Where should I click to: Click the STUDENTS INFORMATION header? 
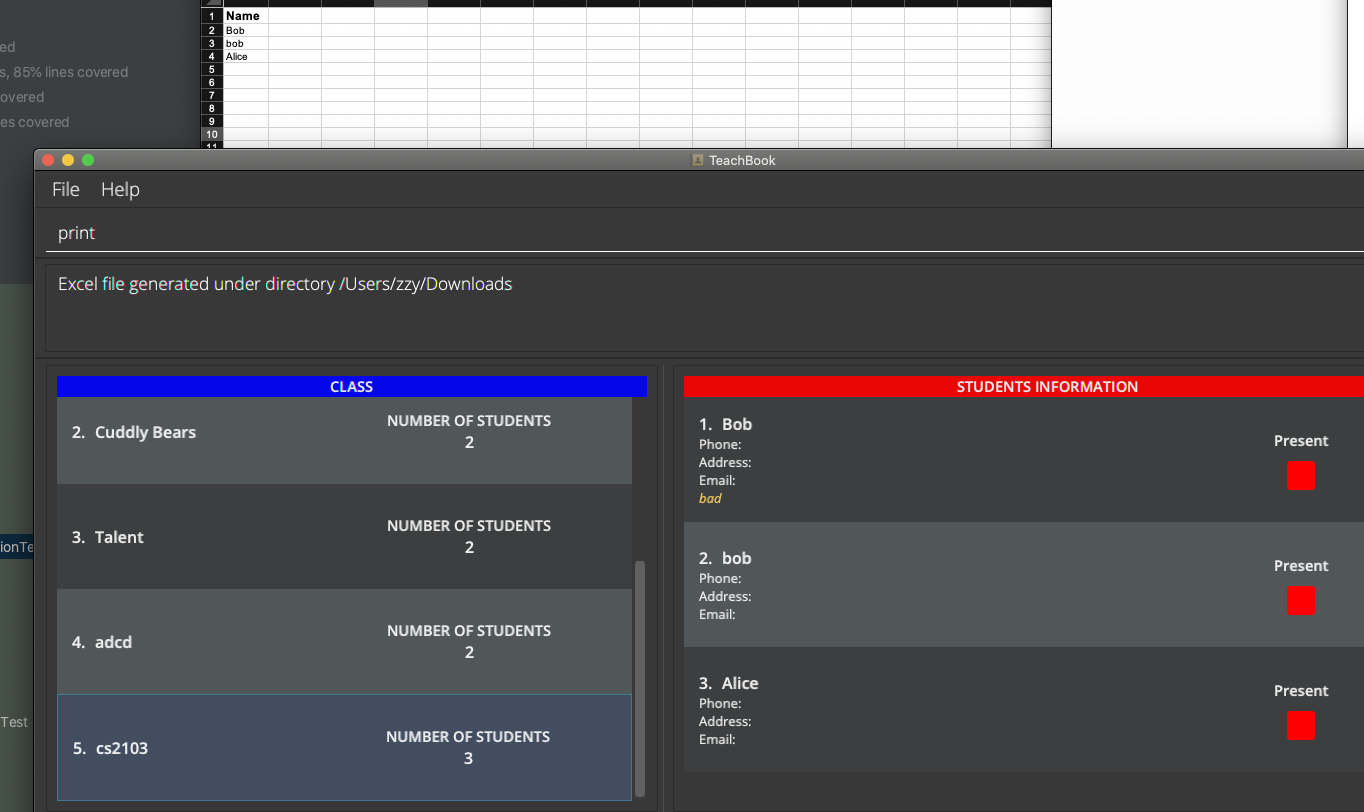[1045, 387]
